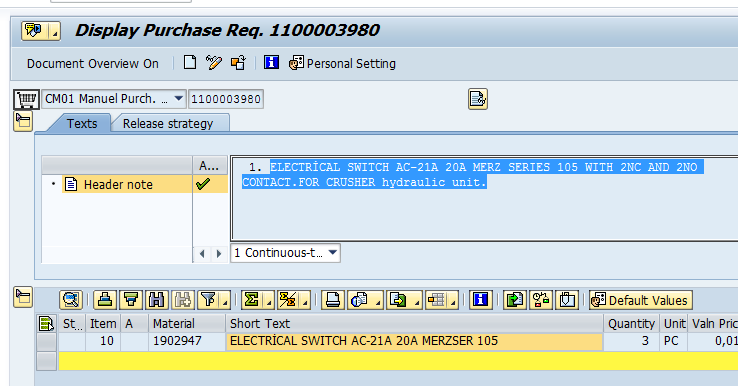This screenshot has width=738, height=386.
Task: Click the Create new requisition page icon
Action: click(190, 63)
